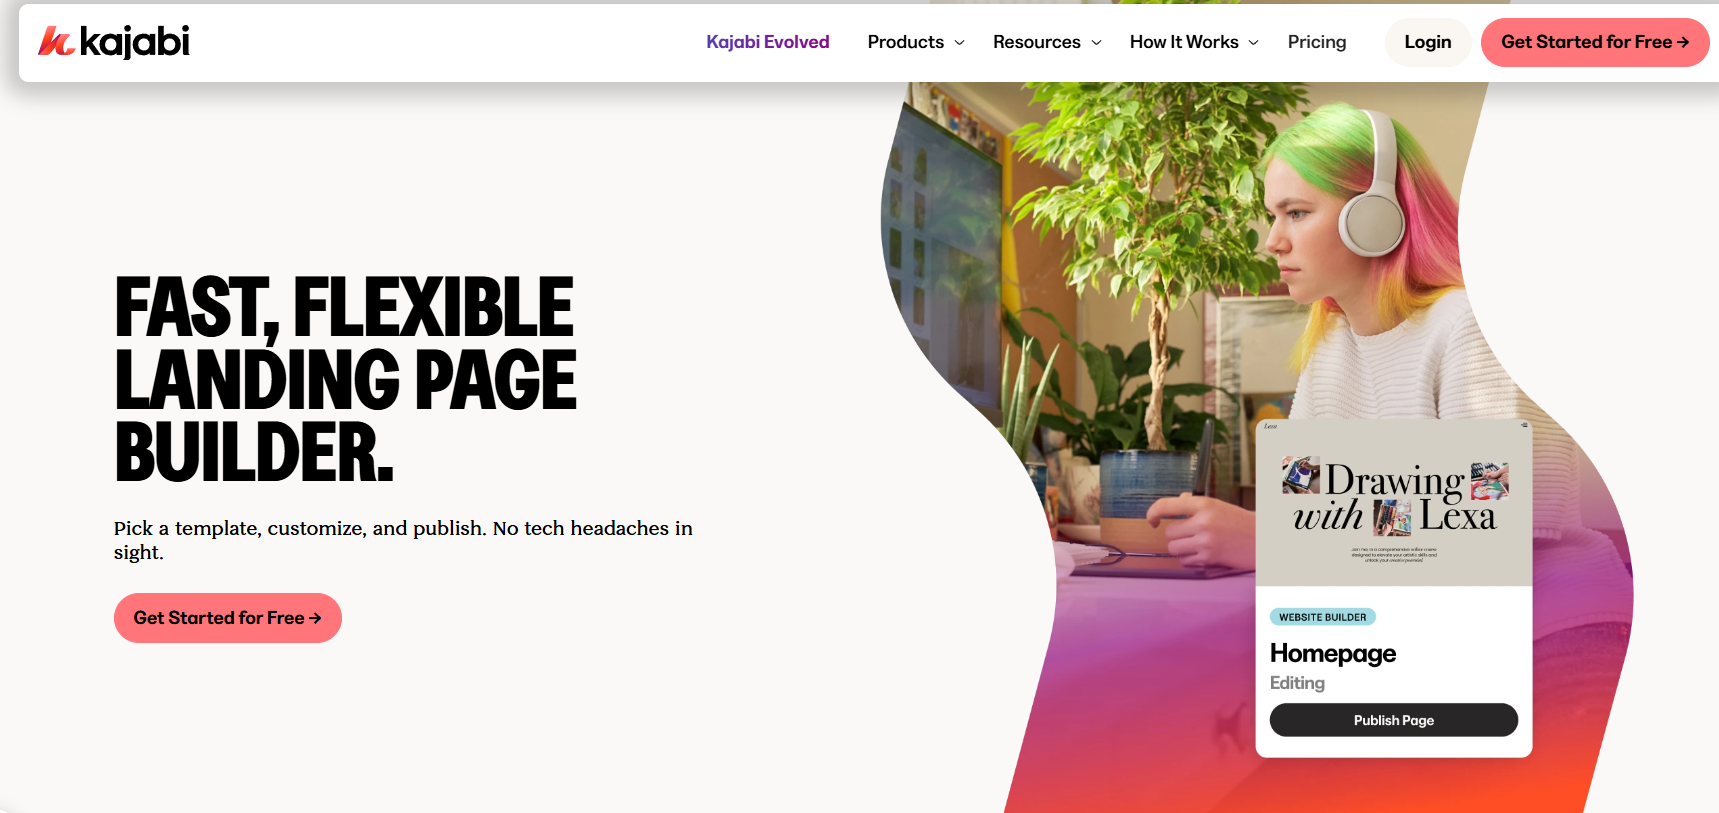This screenshot has width=1719, height=813.
Task: Click the small image left of Drawing text
Action: pos(1301,475)
